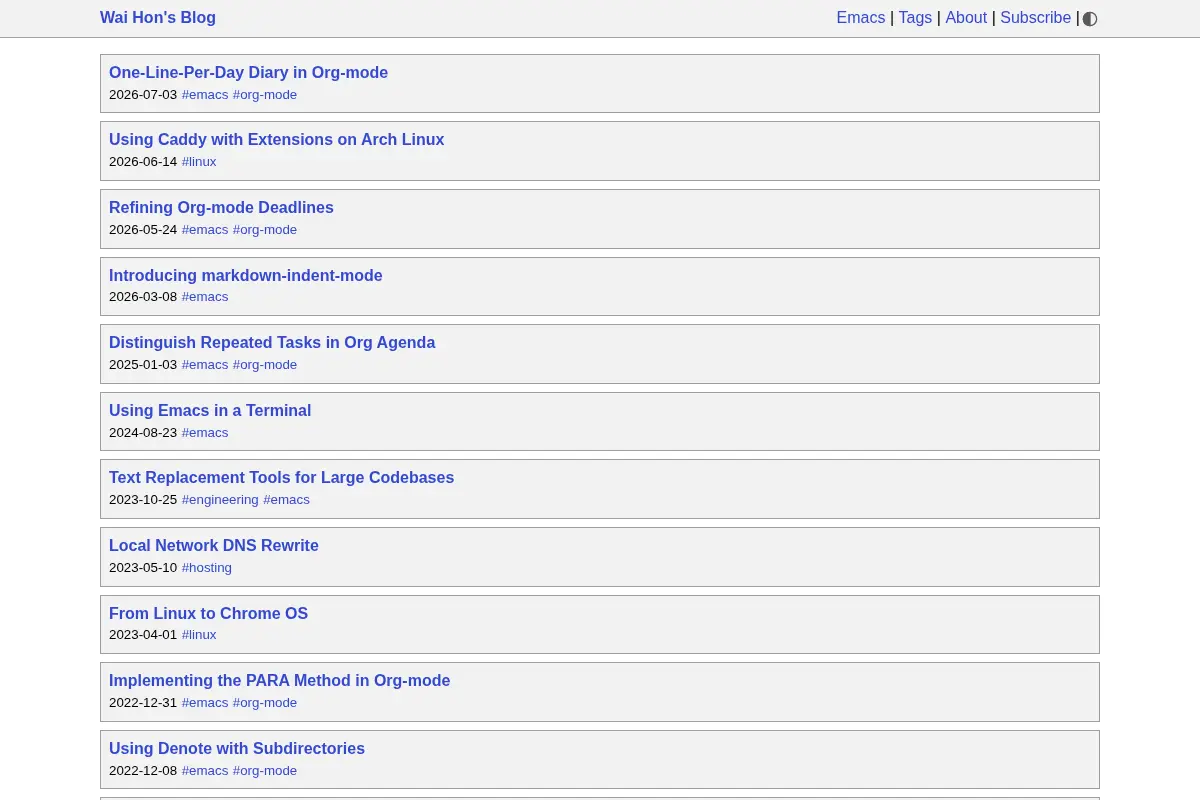Select the #engineering tag
Viewport: 1200px width, 800px height.
coord(220,500)
